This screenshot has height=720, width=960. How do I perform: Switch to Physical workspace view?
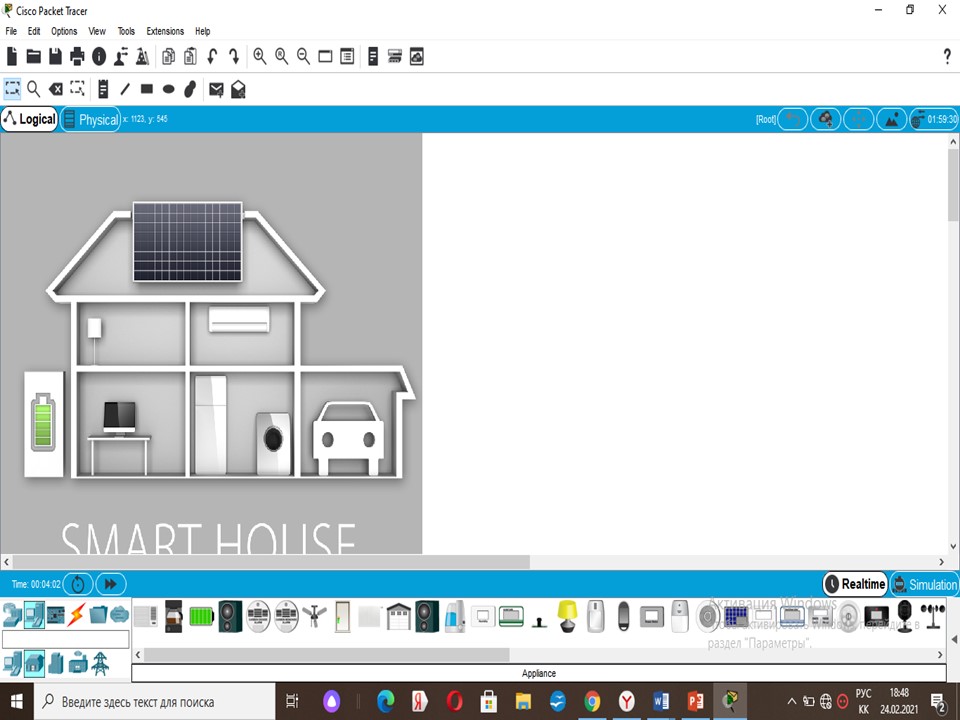tap(90, 120)
